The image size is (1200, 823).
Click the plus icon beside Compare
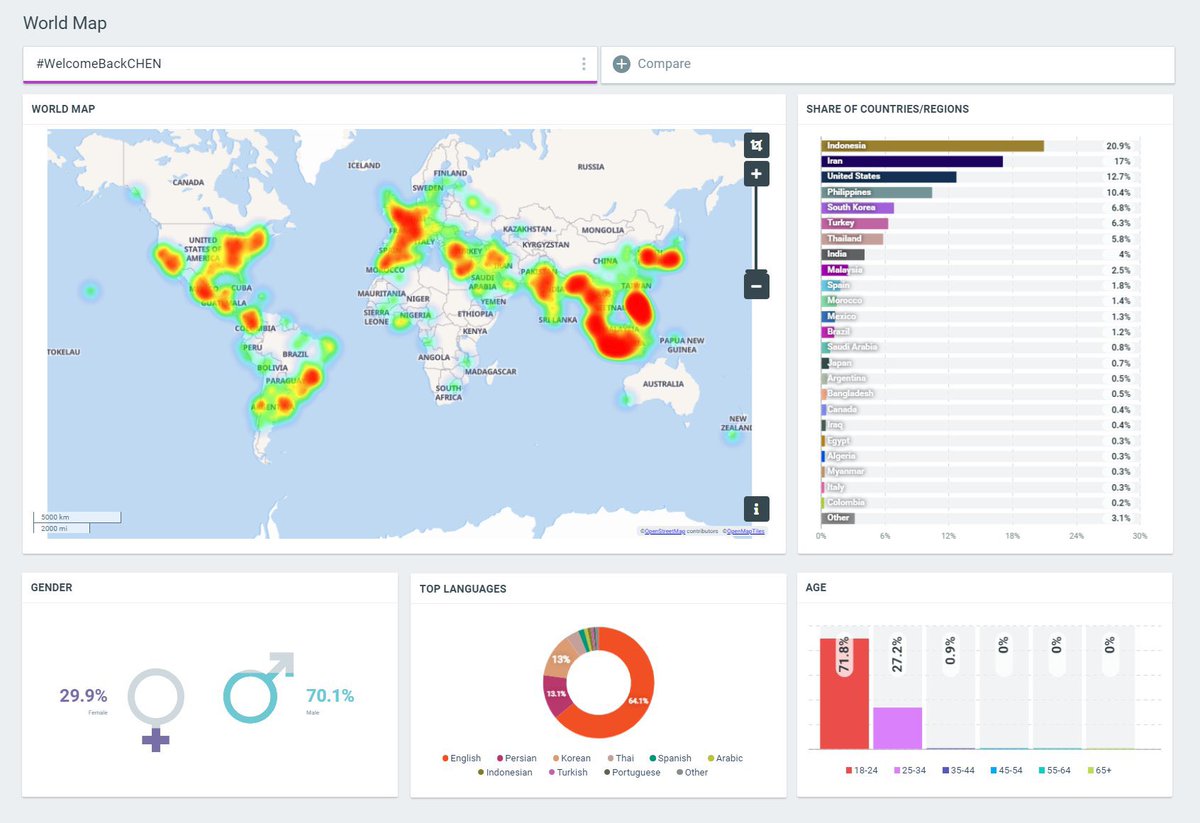621,64
